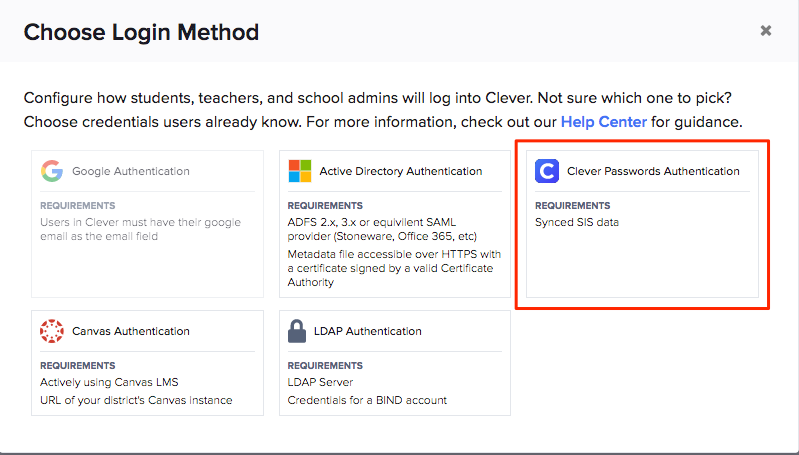This screenshot has width=799, height=455.
Task: Close the Choose Login Method dialog
Action: (x=766, y=31)
